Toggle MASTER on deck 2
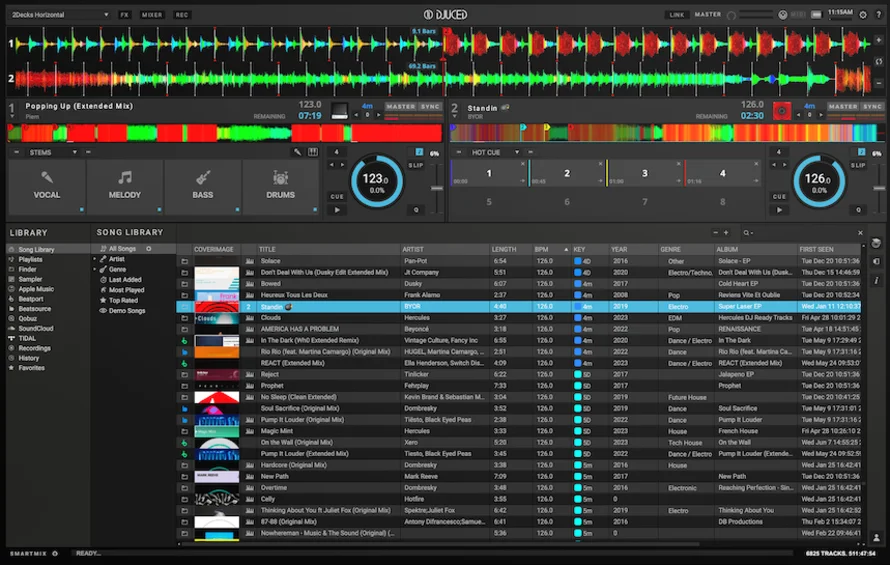Screen dimensions: 890x565 842,107
